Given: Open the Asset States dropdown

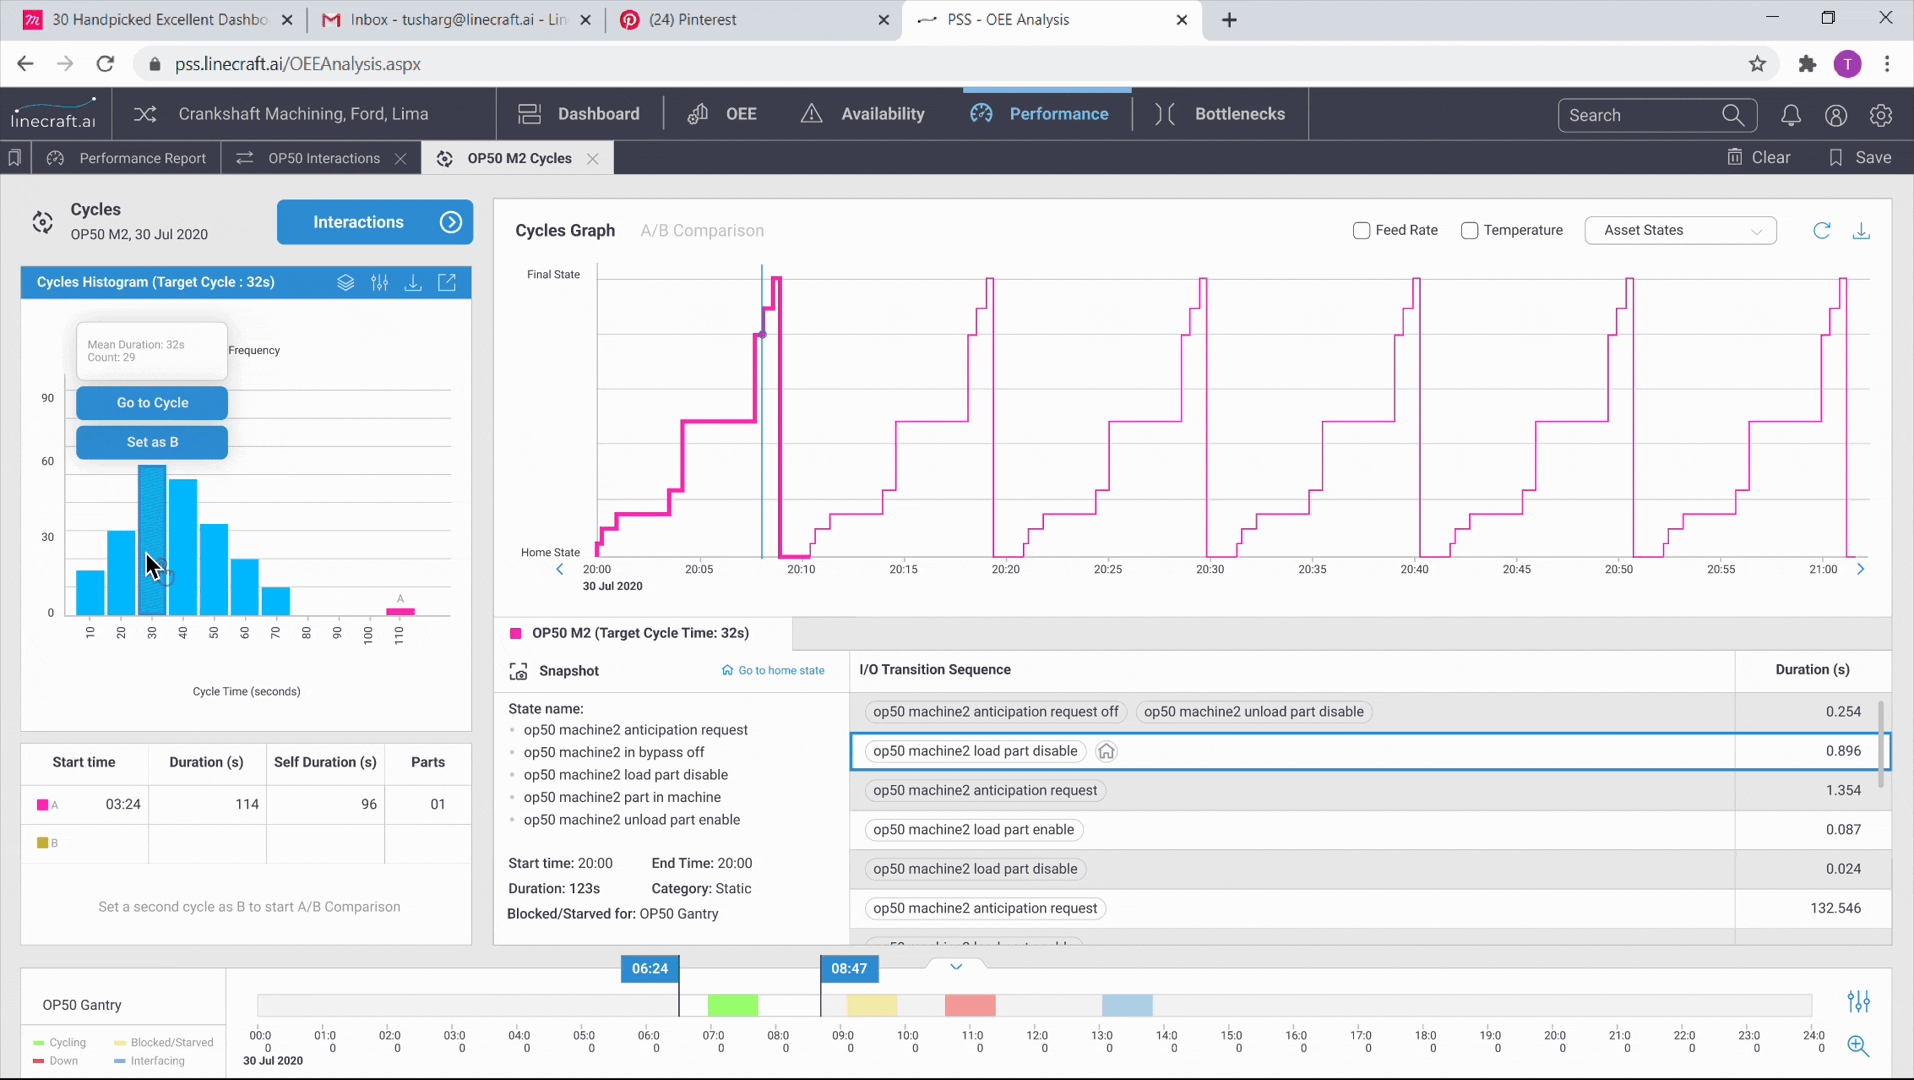Looking at the screenshot, I should [x=1680, y=230].
